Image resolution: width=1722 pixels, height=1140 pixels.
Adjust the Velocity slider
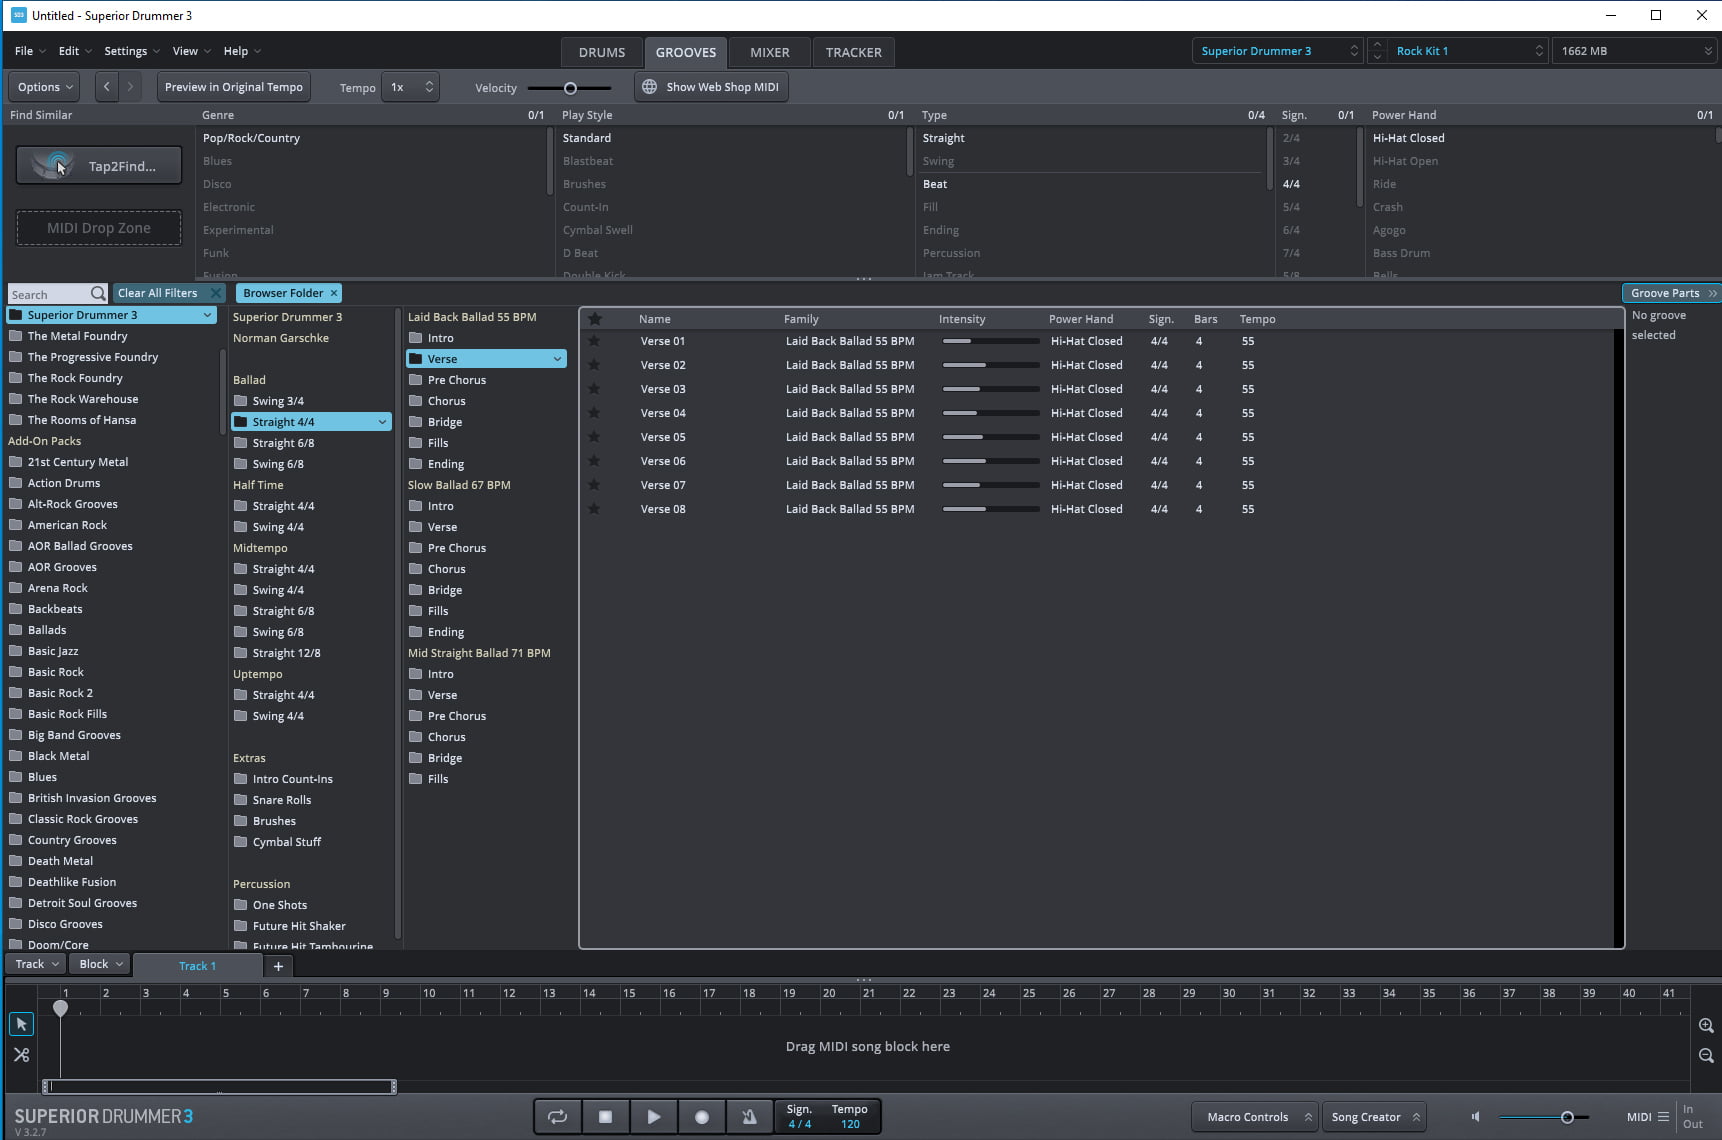[570, 87]
